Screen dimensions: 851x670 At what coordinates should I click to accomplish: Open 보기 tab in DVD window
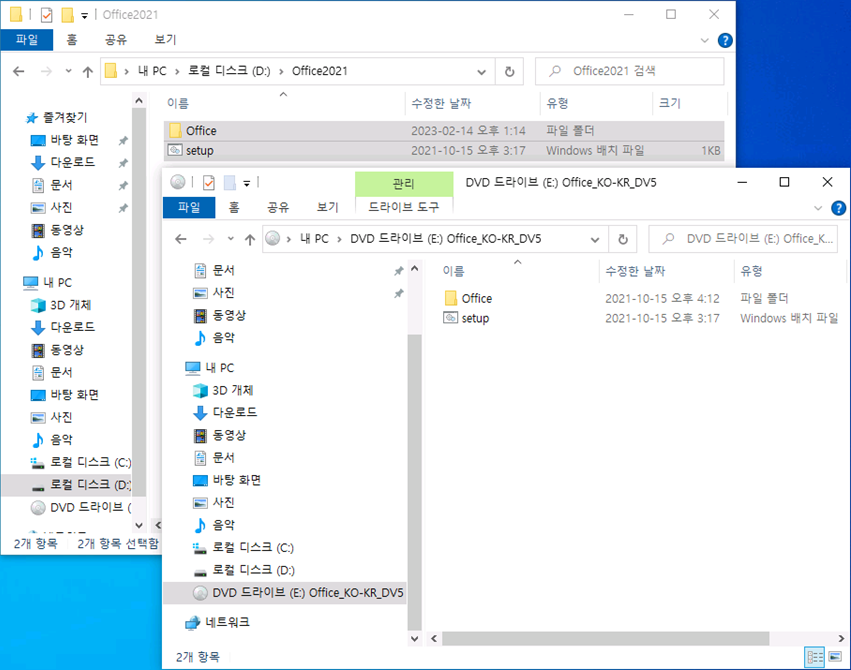pos(327,207)
